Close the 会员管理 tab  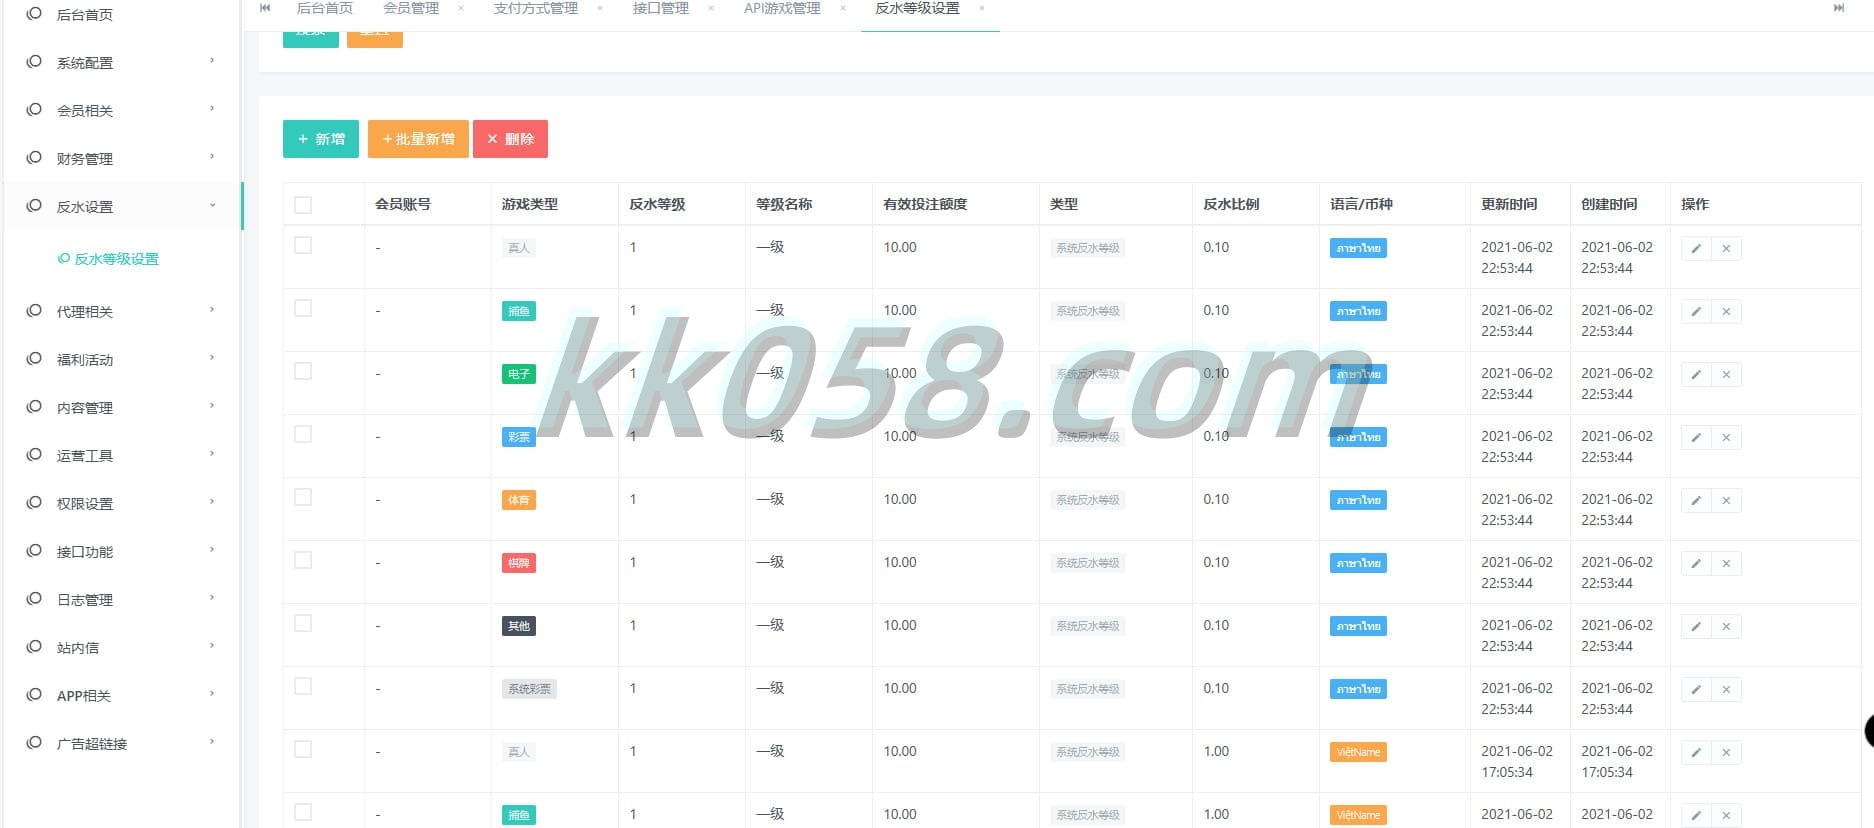[x=461, y=8]
